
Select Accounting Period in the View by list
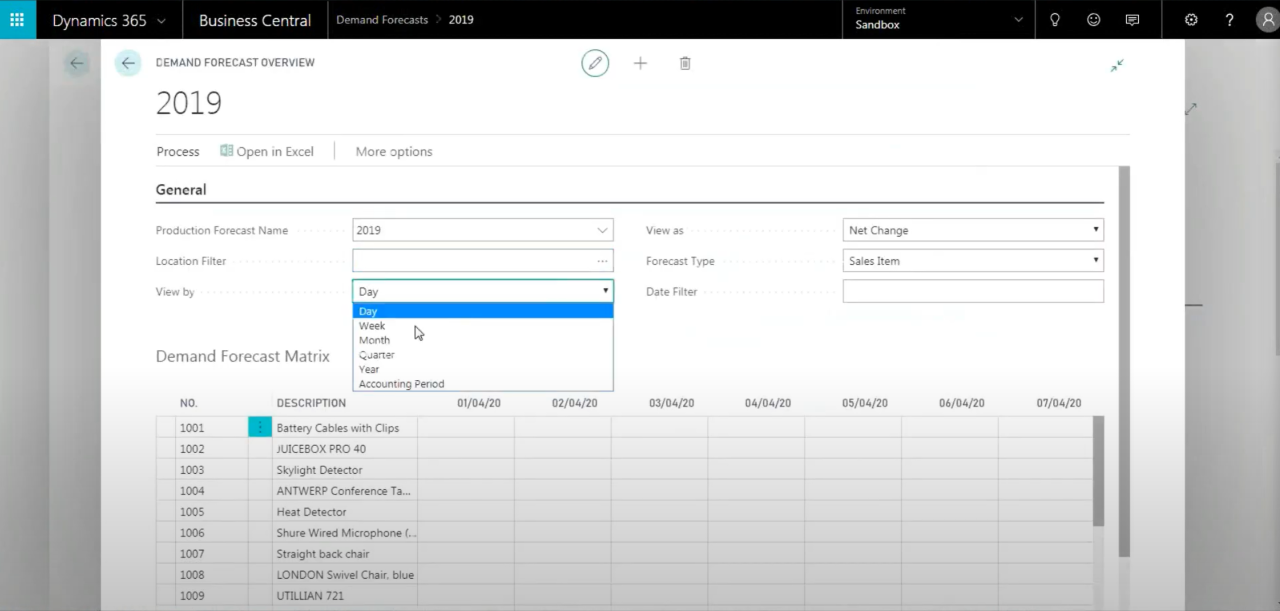pos(483,384)
